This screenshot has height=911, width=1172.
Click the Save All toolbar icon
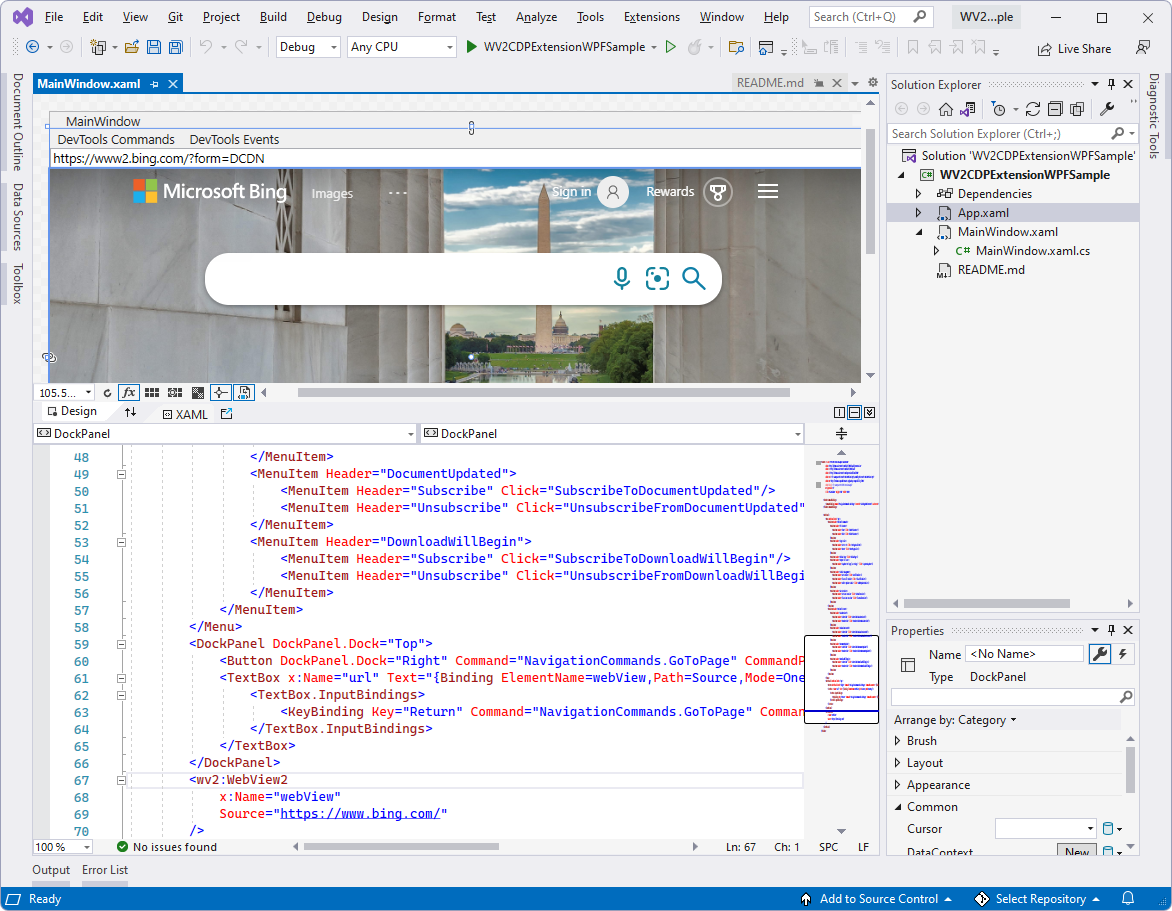(174, 47)
